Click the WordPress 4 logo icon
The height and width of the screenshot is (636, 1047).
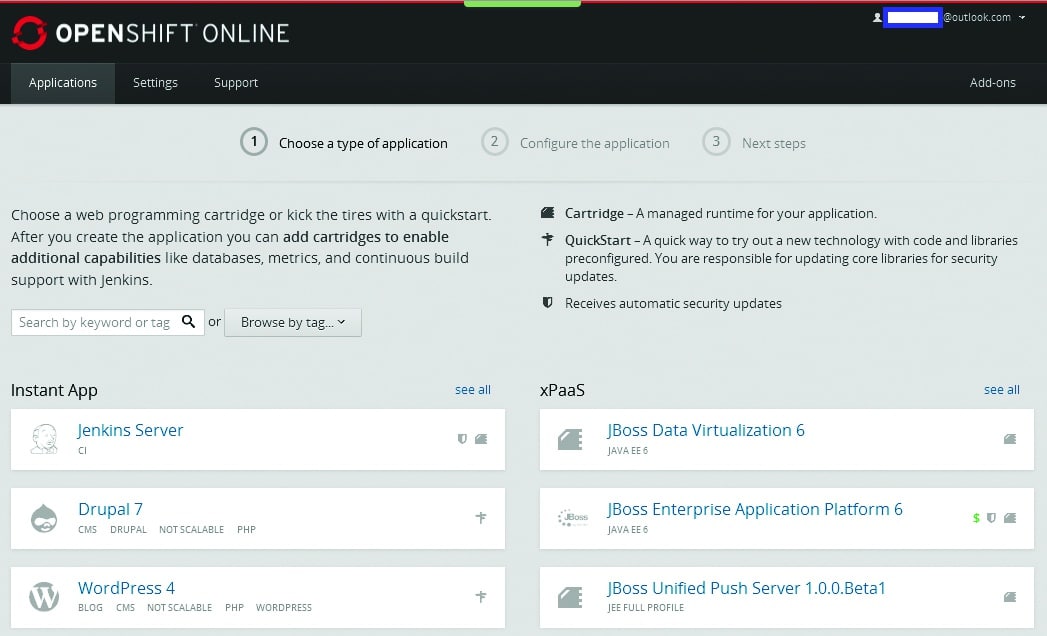pos(44,597)
